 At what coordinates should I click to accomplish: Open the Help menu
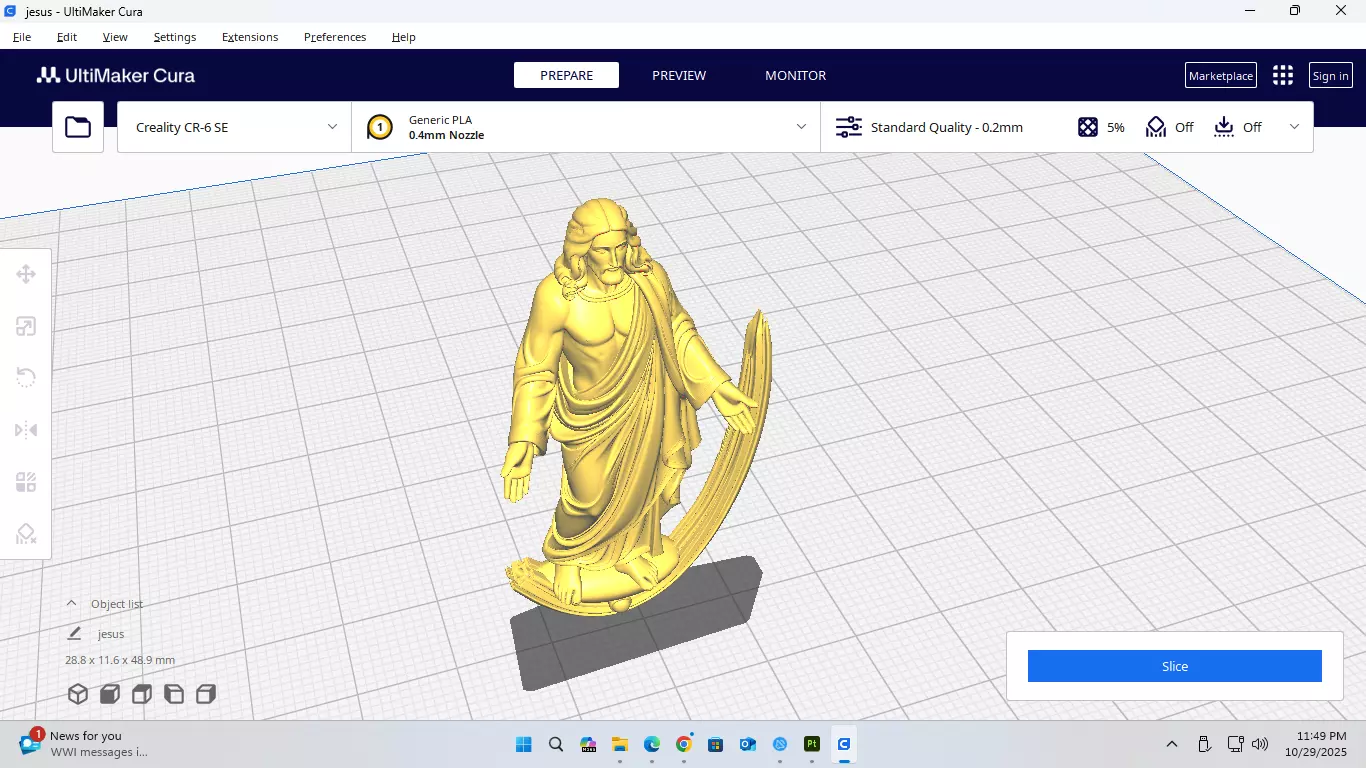point(404,37)
